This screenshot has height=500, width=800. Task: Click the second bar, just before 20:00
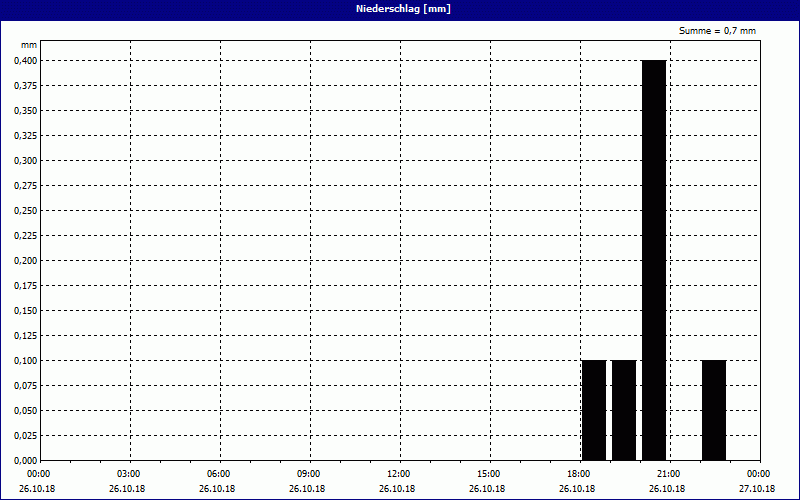click(x=624, y=410)
